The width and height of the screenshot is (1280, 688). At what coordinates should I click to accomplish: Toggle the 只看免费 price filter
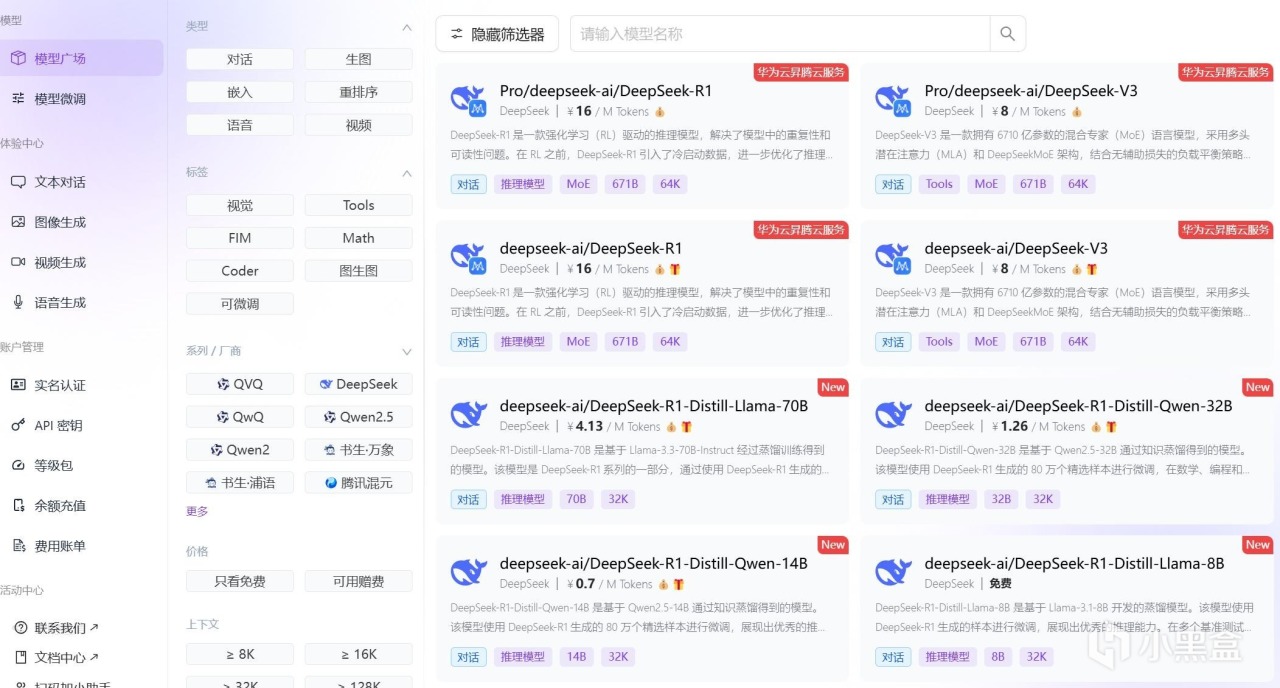click(240, 581)
